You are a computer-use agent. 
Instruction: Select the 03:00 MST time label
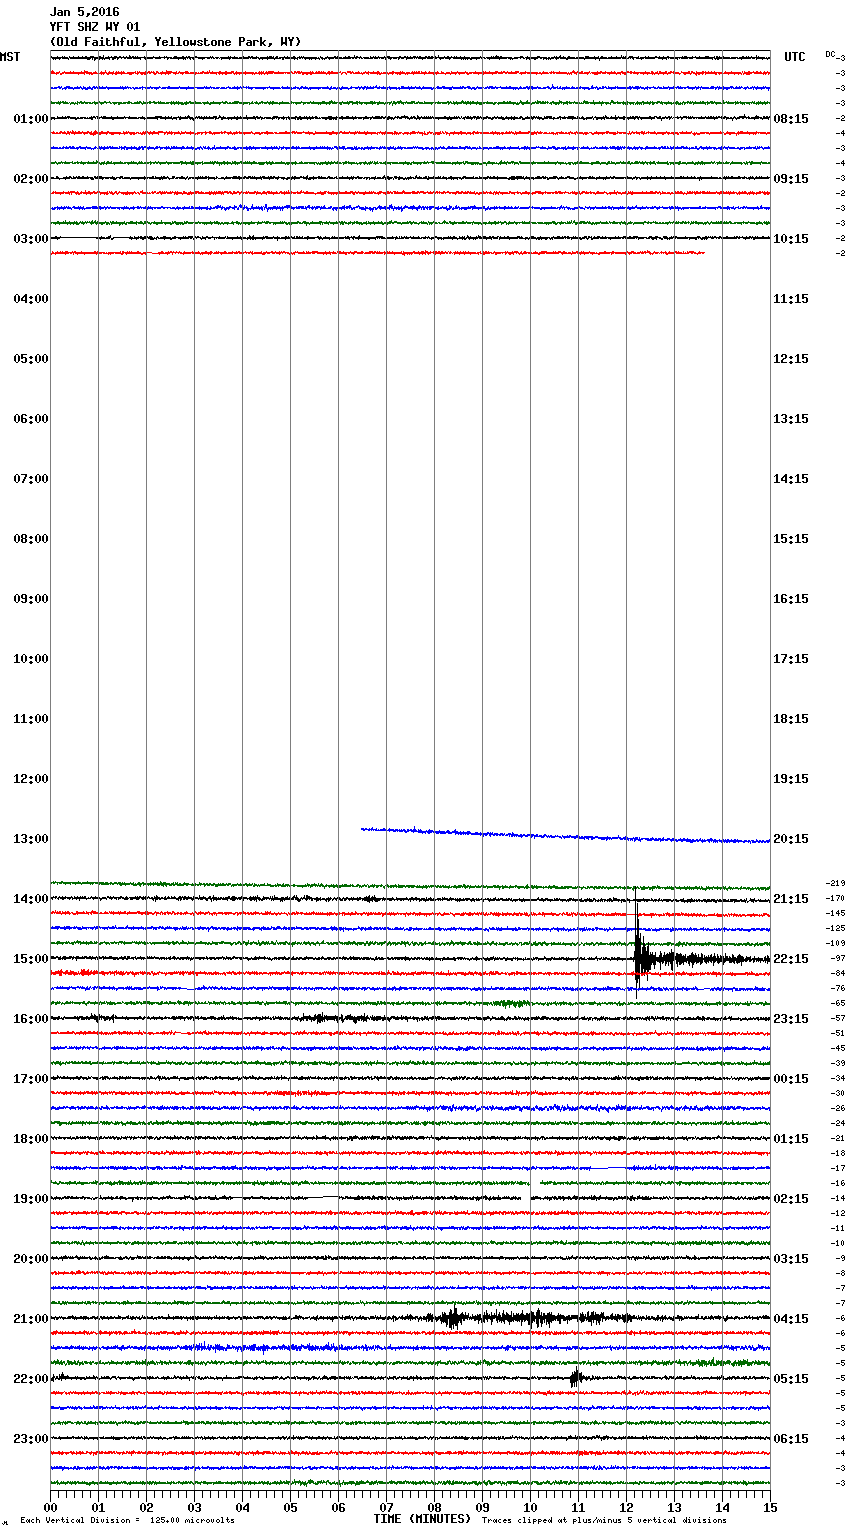(31, 239)
